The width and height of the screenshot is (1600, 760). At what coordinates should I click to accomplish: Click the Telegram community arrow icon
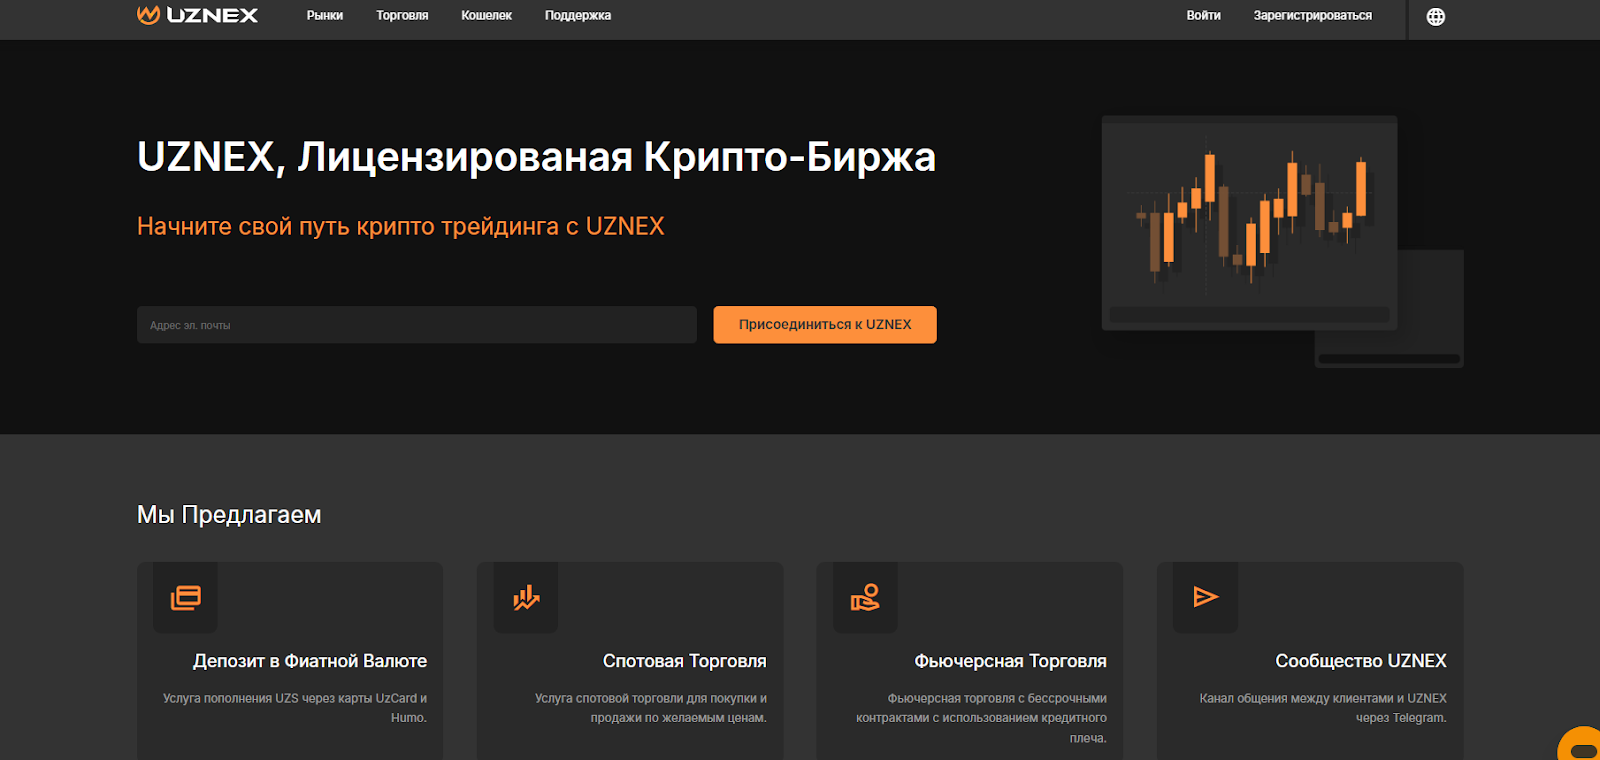(1206, 597)
